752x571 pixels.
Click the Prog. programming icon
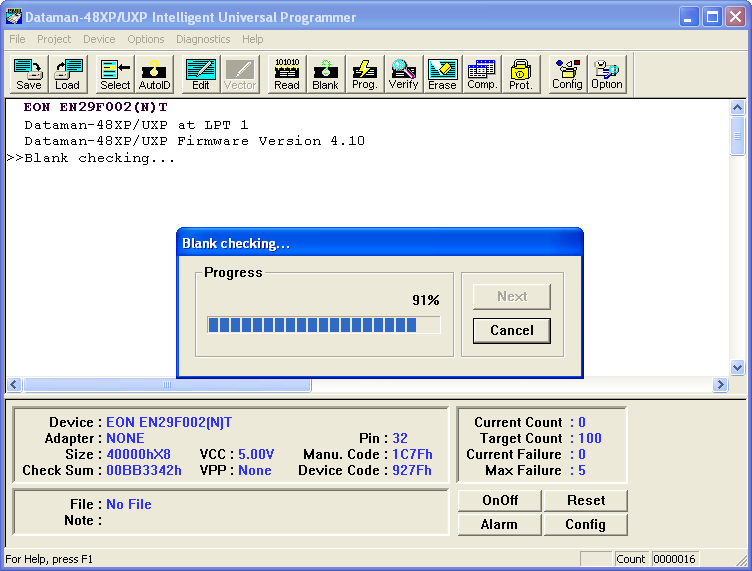(364, 75)
